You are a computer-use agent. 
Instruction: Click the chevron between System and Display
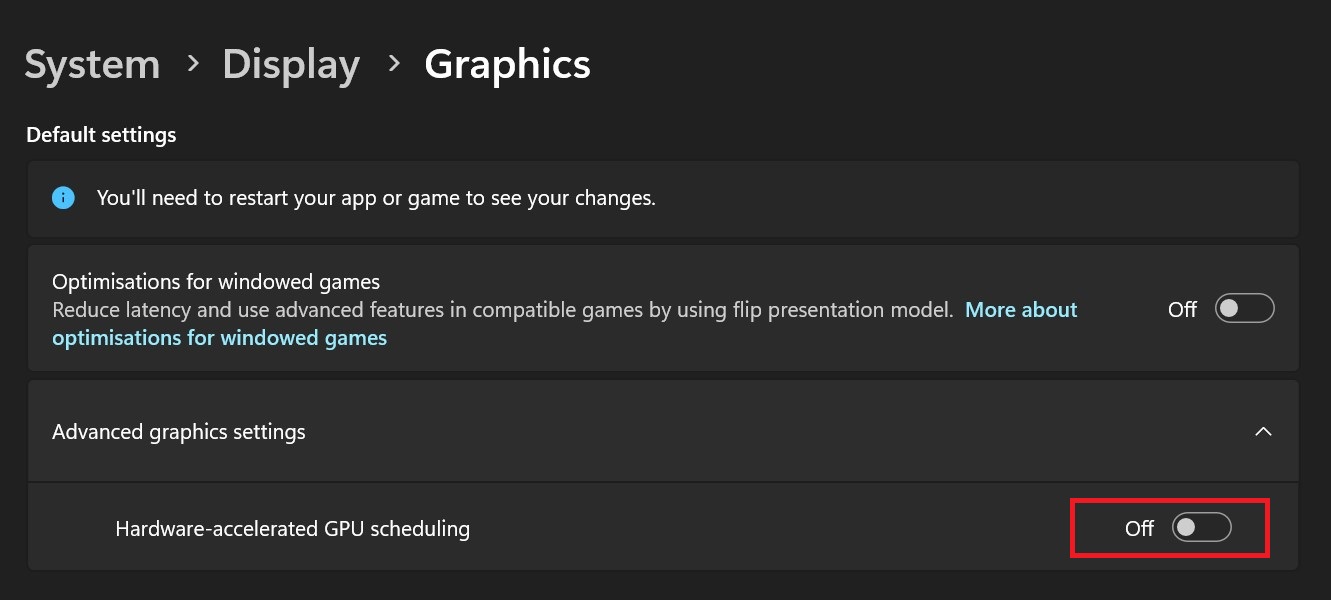(x=193, y=64)
